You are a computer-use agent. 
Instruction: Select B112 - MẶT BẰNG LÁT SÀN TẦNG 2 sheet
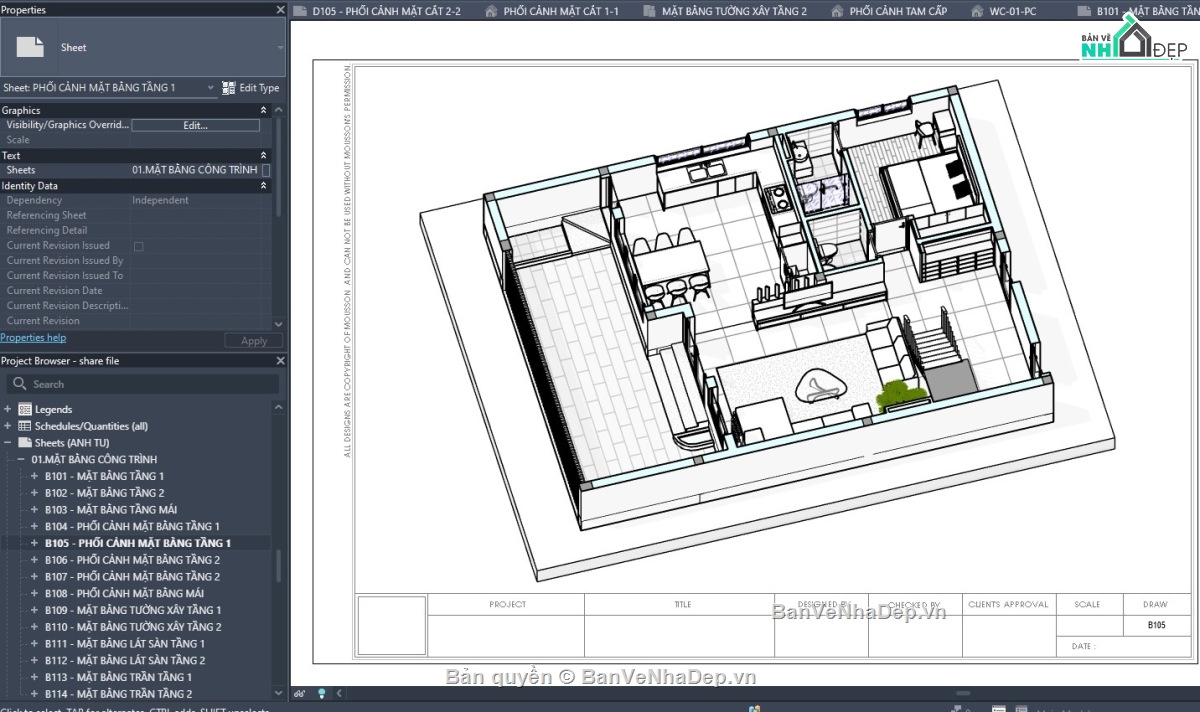(x=125, y=660)
